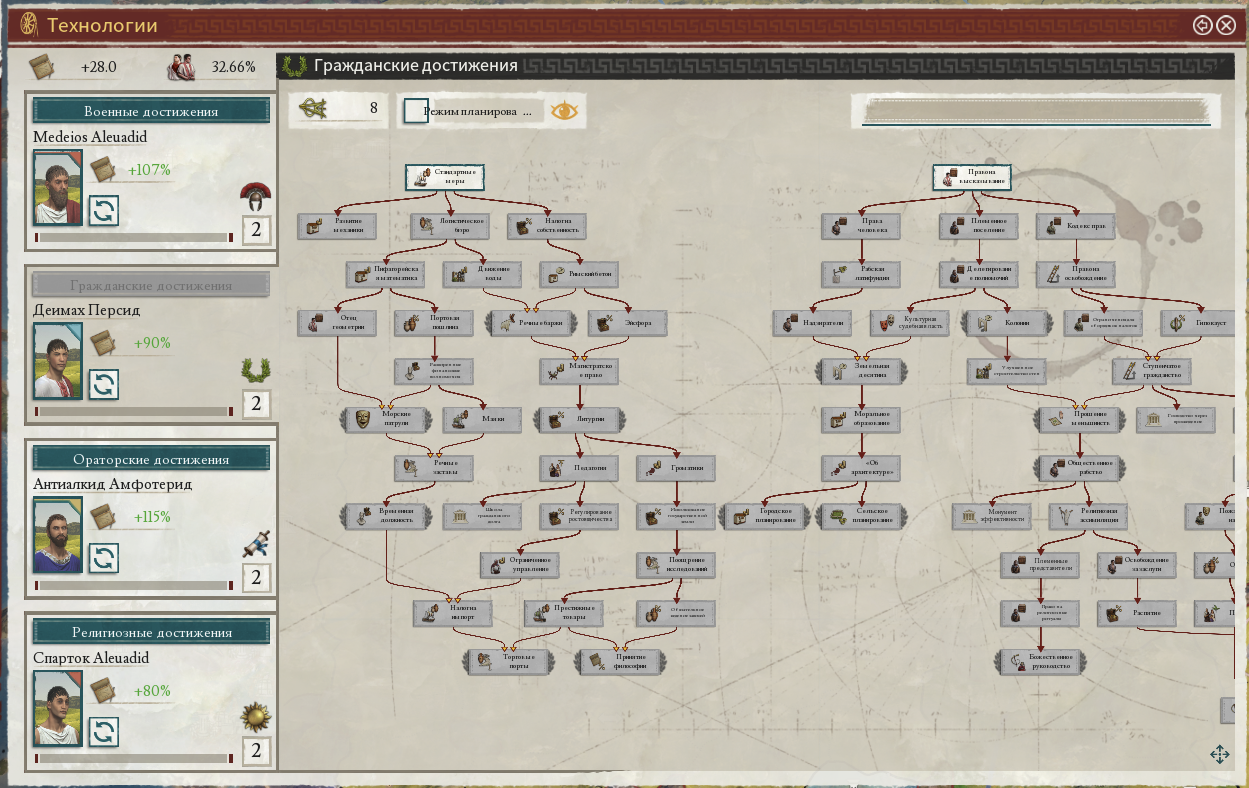Click the goat icon on Речные баржи node
This screenshot has width=1249, height=788.
[507, 323]
